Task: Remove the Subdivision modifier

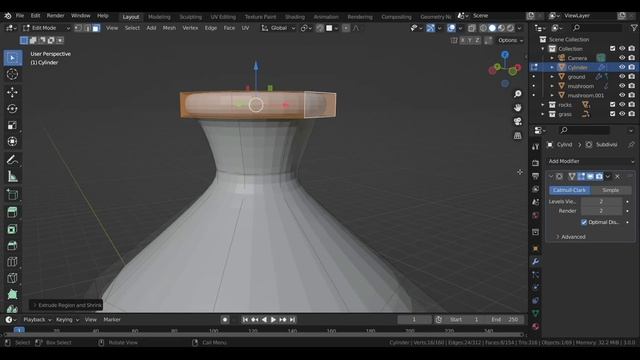Action: pos(617,176)
